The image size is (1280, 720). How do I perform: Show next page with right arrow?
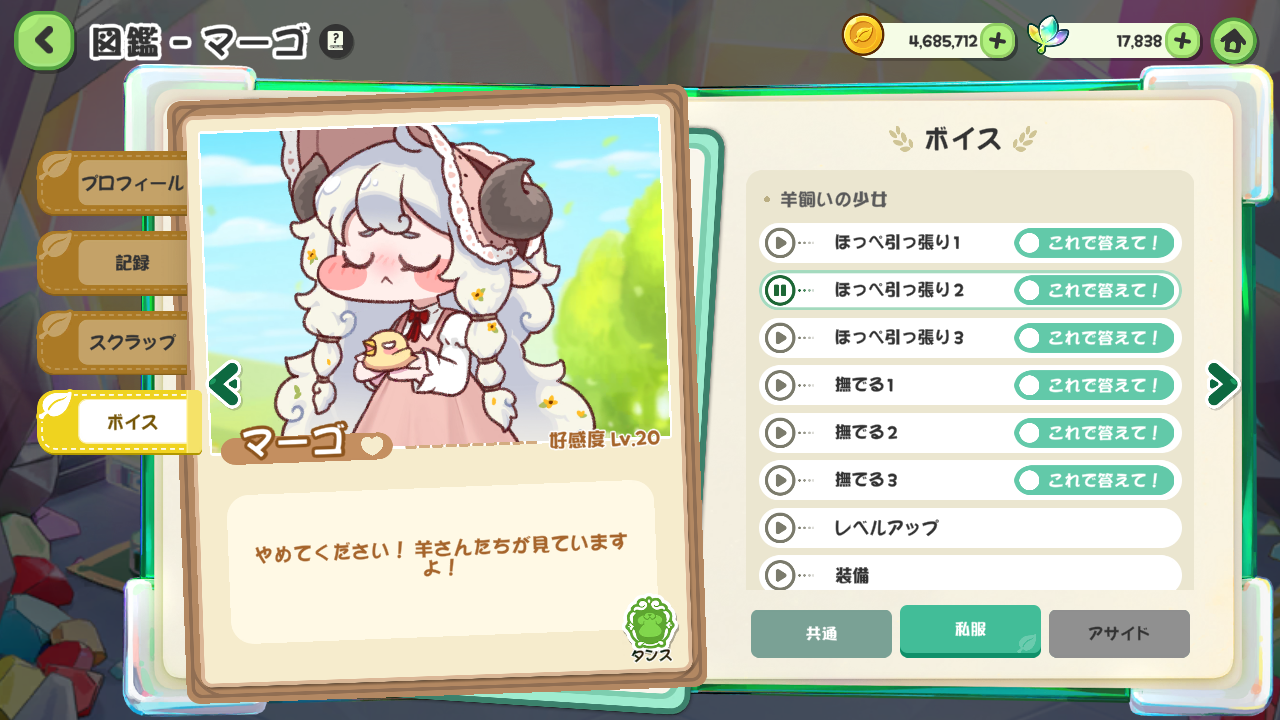1222,384
